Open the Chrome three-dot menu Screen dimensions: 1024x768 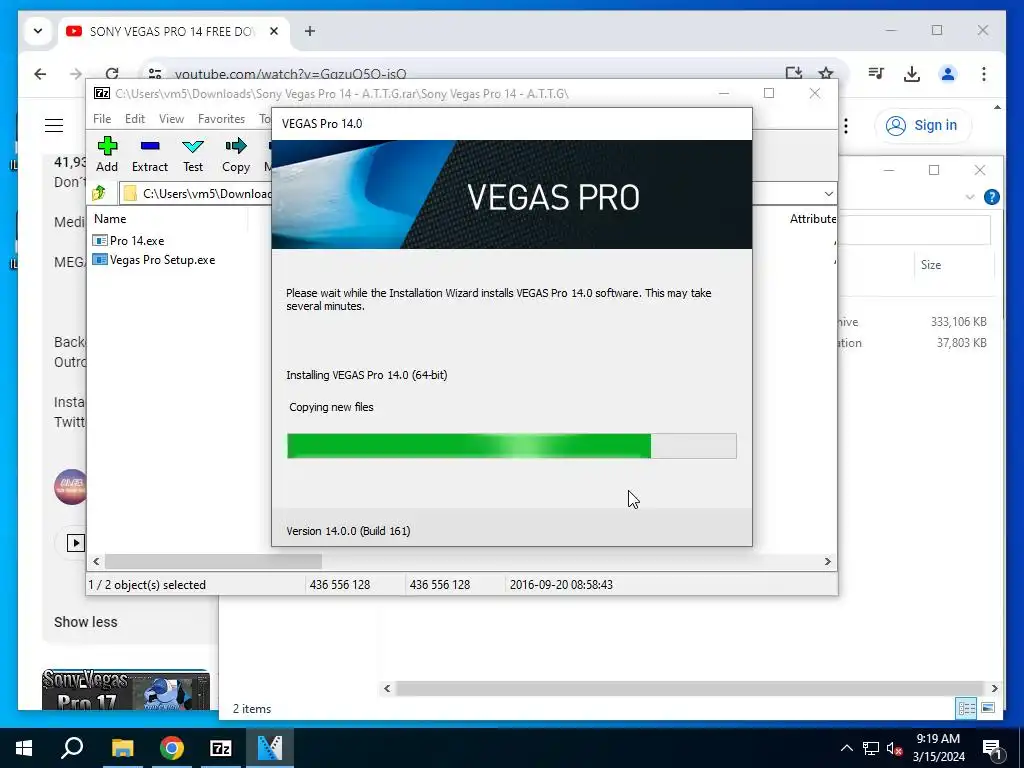[x=984, y=74]
